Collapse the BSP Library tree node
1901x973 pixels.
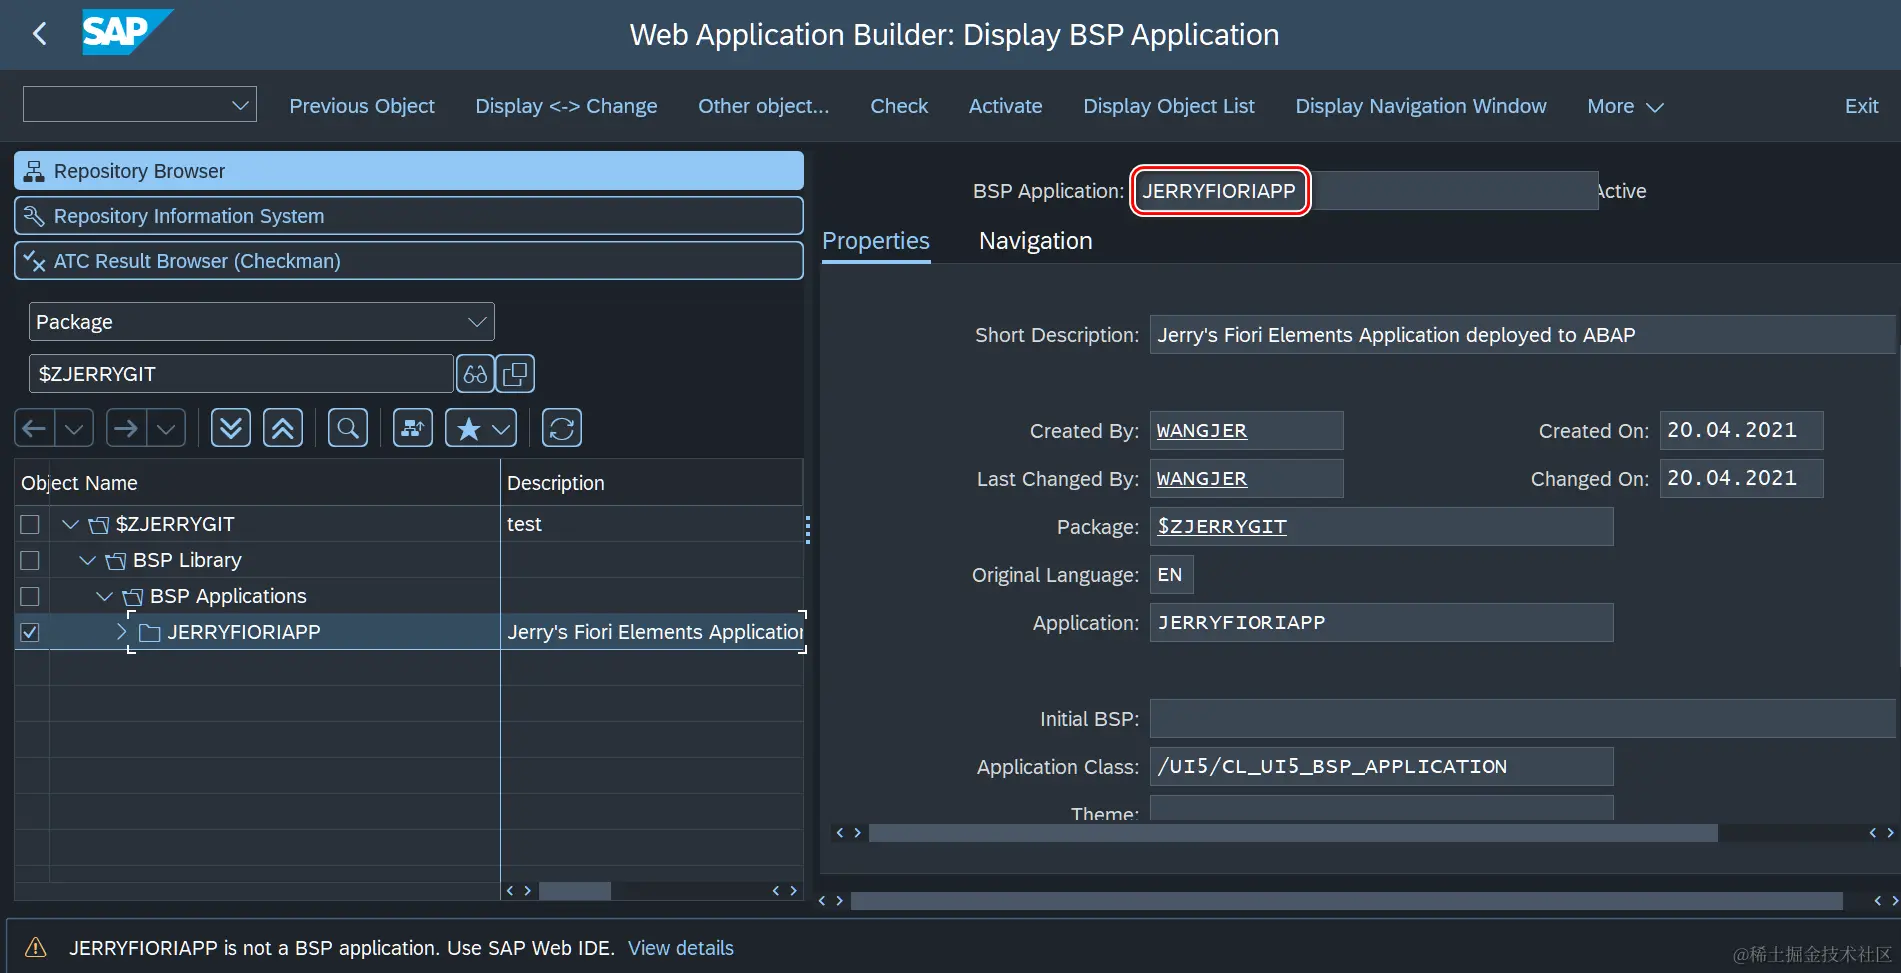(x=87, y=560)
